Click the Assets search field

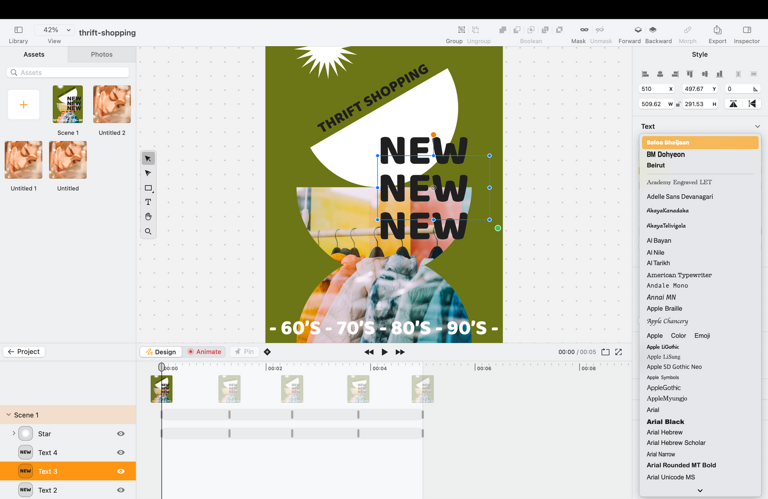68,72
